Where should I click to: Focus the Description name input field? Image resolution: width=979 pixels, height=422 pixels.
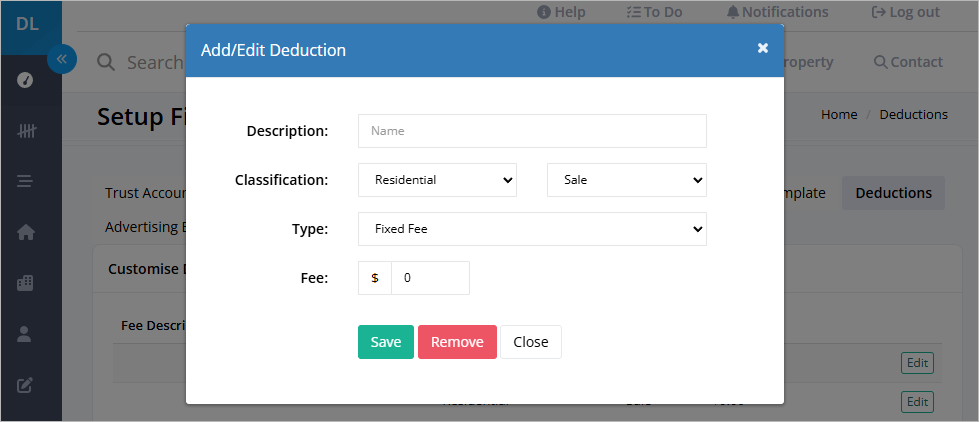coord(532,131)
